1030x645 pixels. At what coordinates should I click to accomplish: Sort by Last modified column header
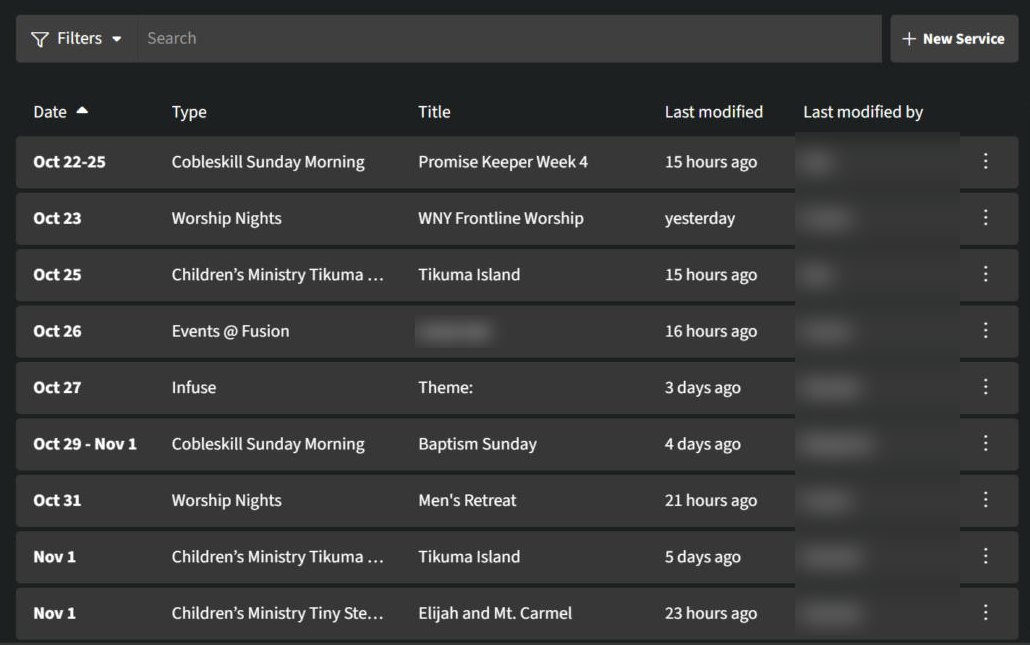click(x=714, y=112)
